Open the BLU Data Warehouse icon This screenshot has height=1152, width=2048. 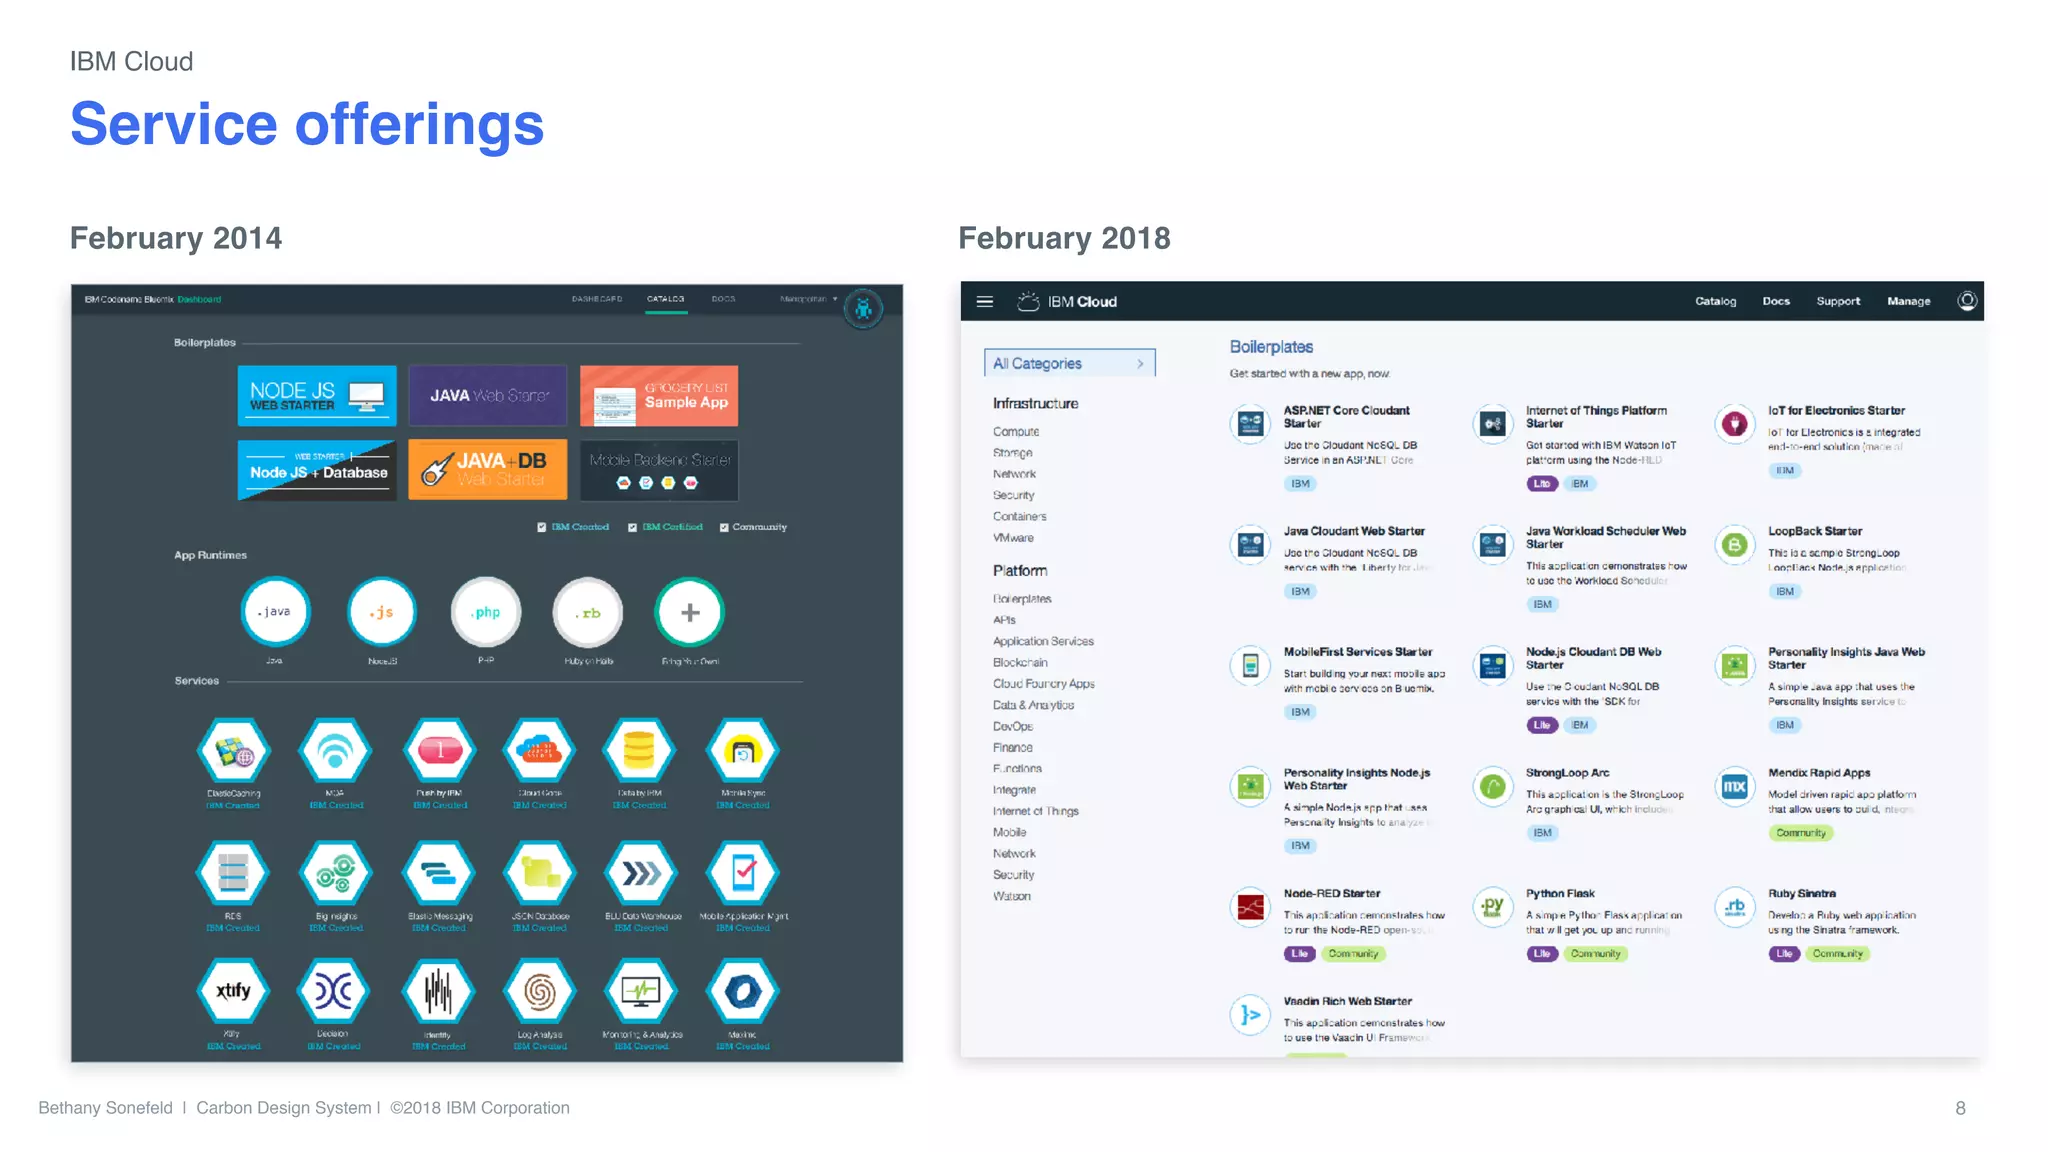pyautogui.click(x=641, y=873)
